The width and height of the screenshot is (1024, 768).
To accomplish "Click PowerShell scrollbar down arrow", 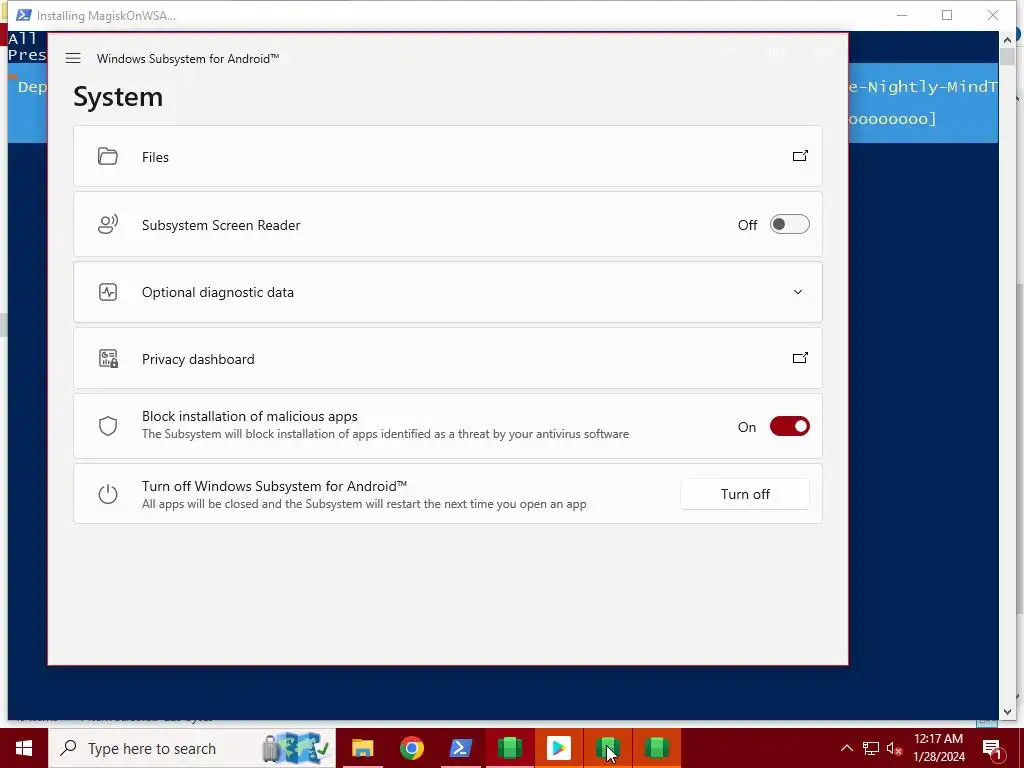I will point(1007,712).
